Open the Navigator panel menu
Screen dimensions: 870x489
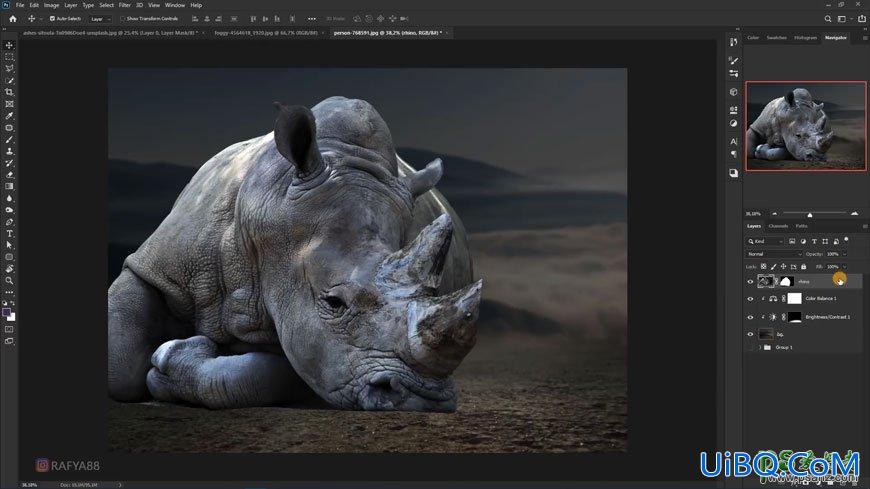pyautogui.click(x=864, y=38)
